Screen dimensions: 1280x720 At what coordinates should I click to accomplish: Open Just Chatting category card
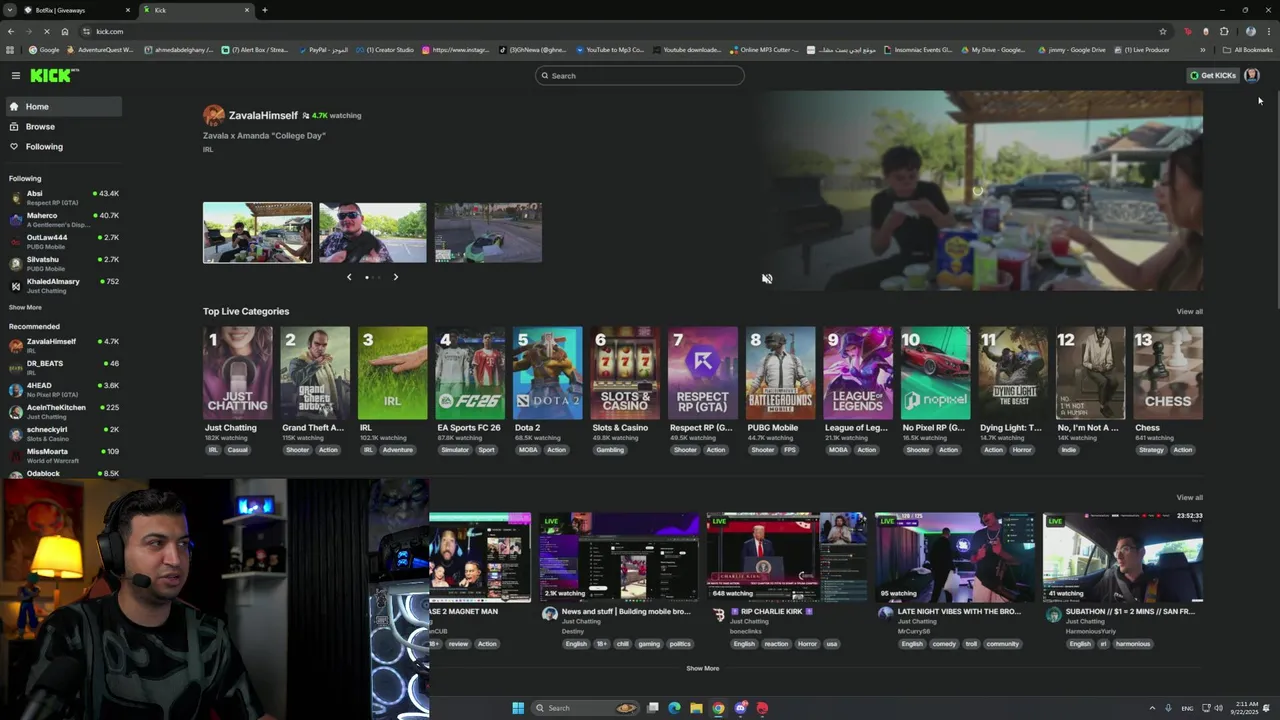[237, 373]
